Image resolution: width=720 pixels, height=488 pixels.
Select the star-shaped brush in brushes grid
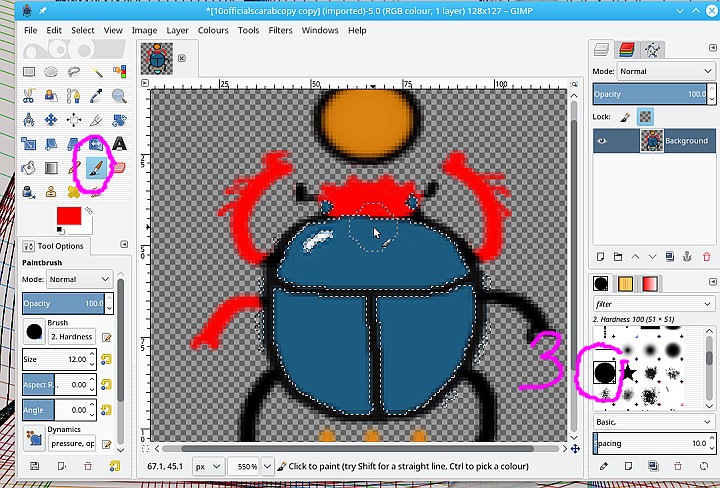pos(629,372)
